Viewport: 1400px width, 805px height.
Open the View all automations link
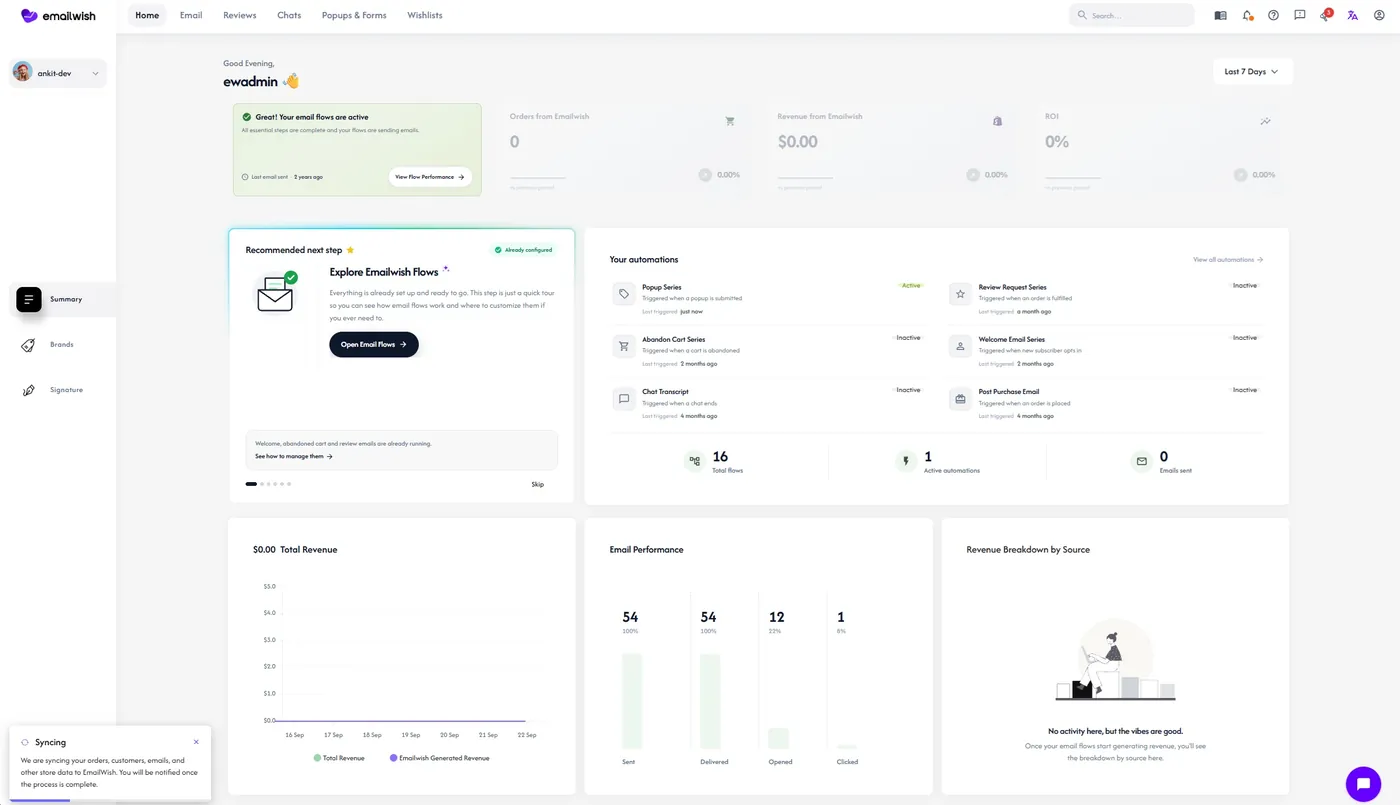click(1228, 260)
